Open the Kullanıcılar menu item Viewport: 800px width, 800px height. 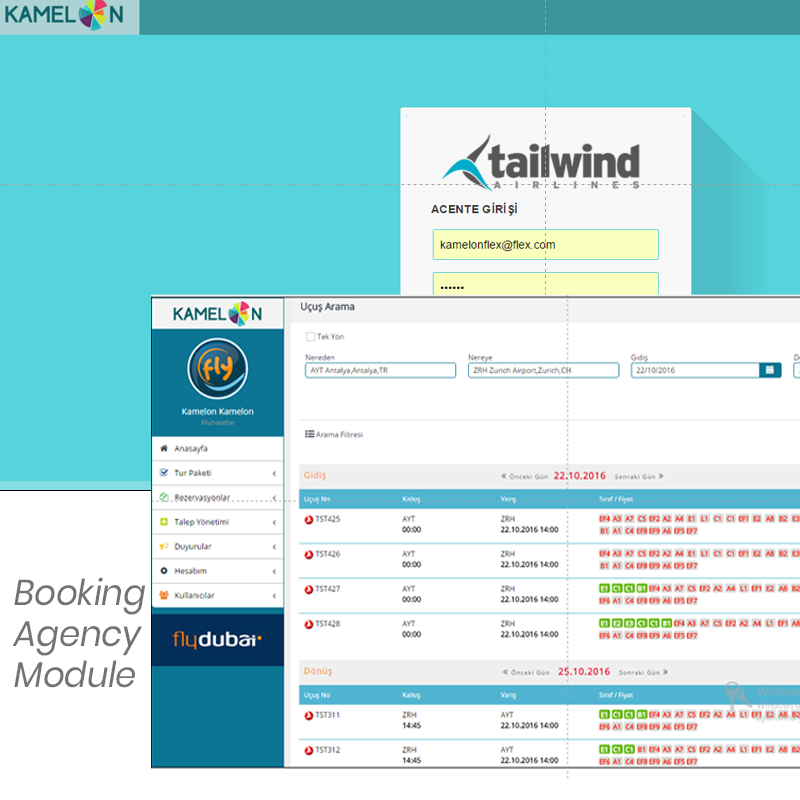tap(217, 595)
